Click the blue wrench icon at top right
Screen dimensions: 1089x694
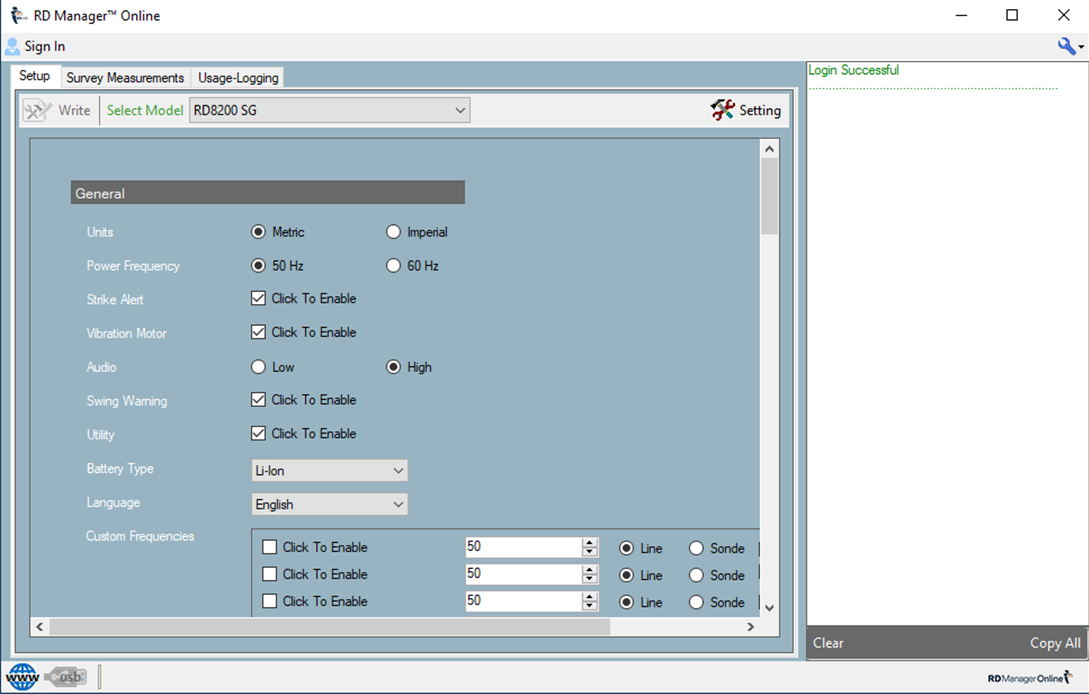[x=1066, y=46]
